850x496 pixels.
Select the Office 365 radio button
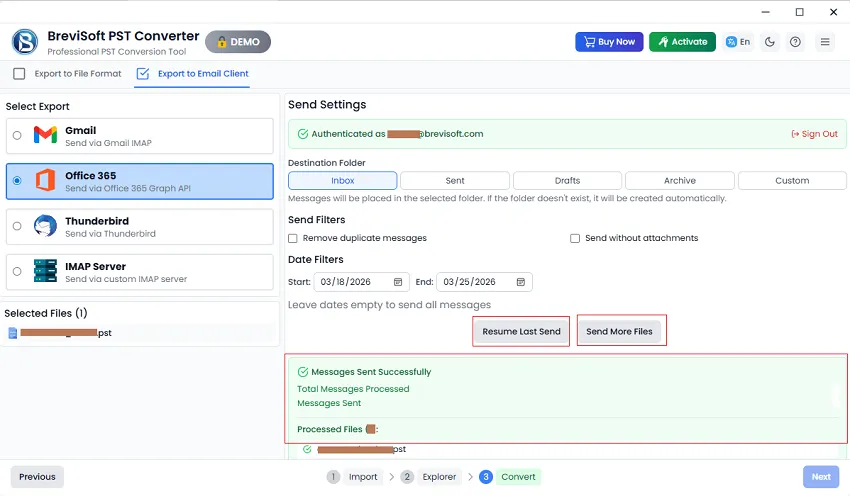point(17,181)
